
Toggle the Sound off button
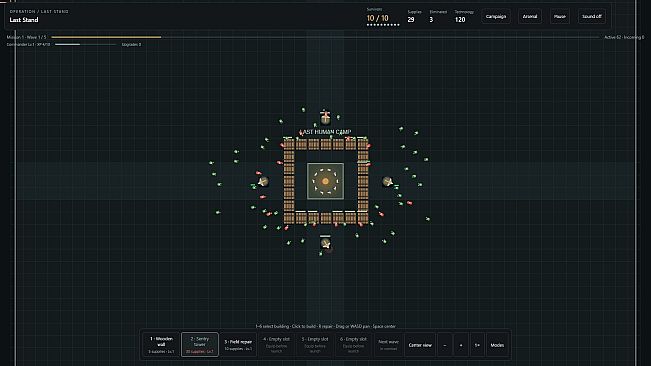click(x=592, y=17)
